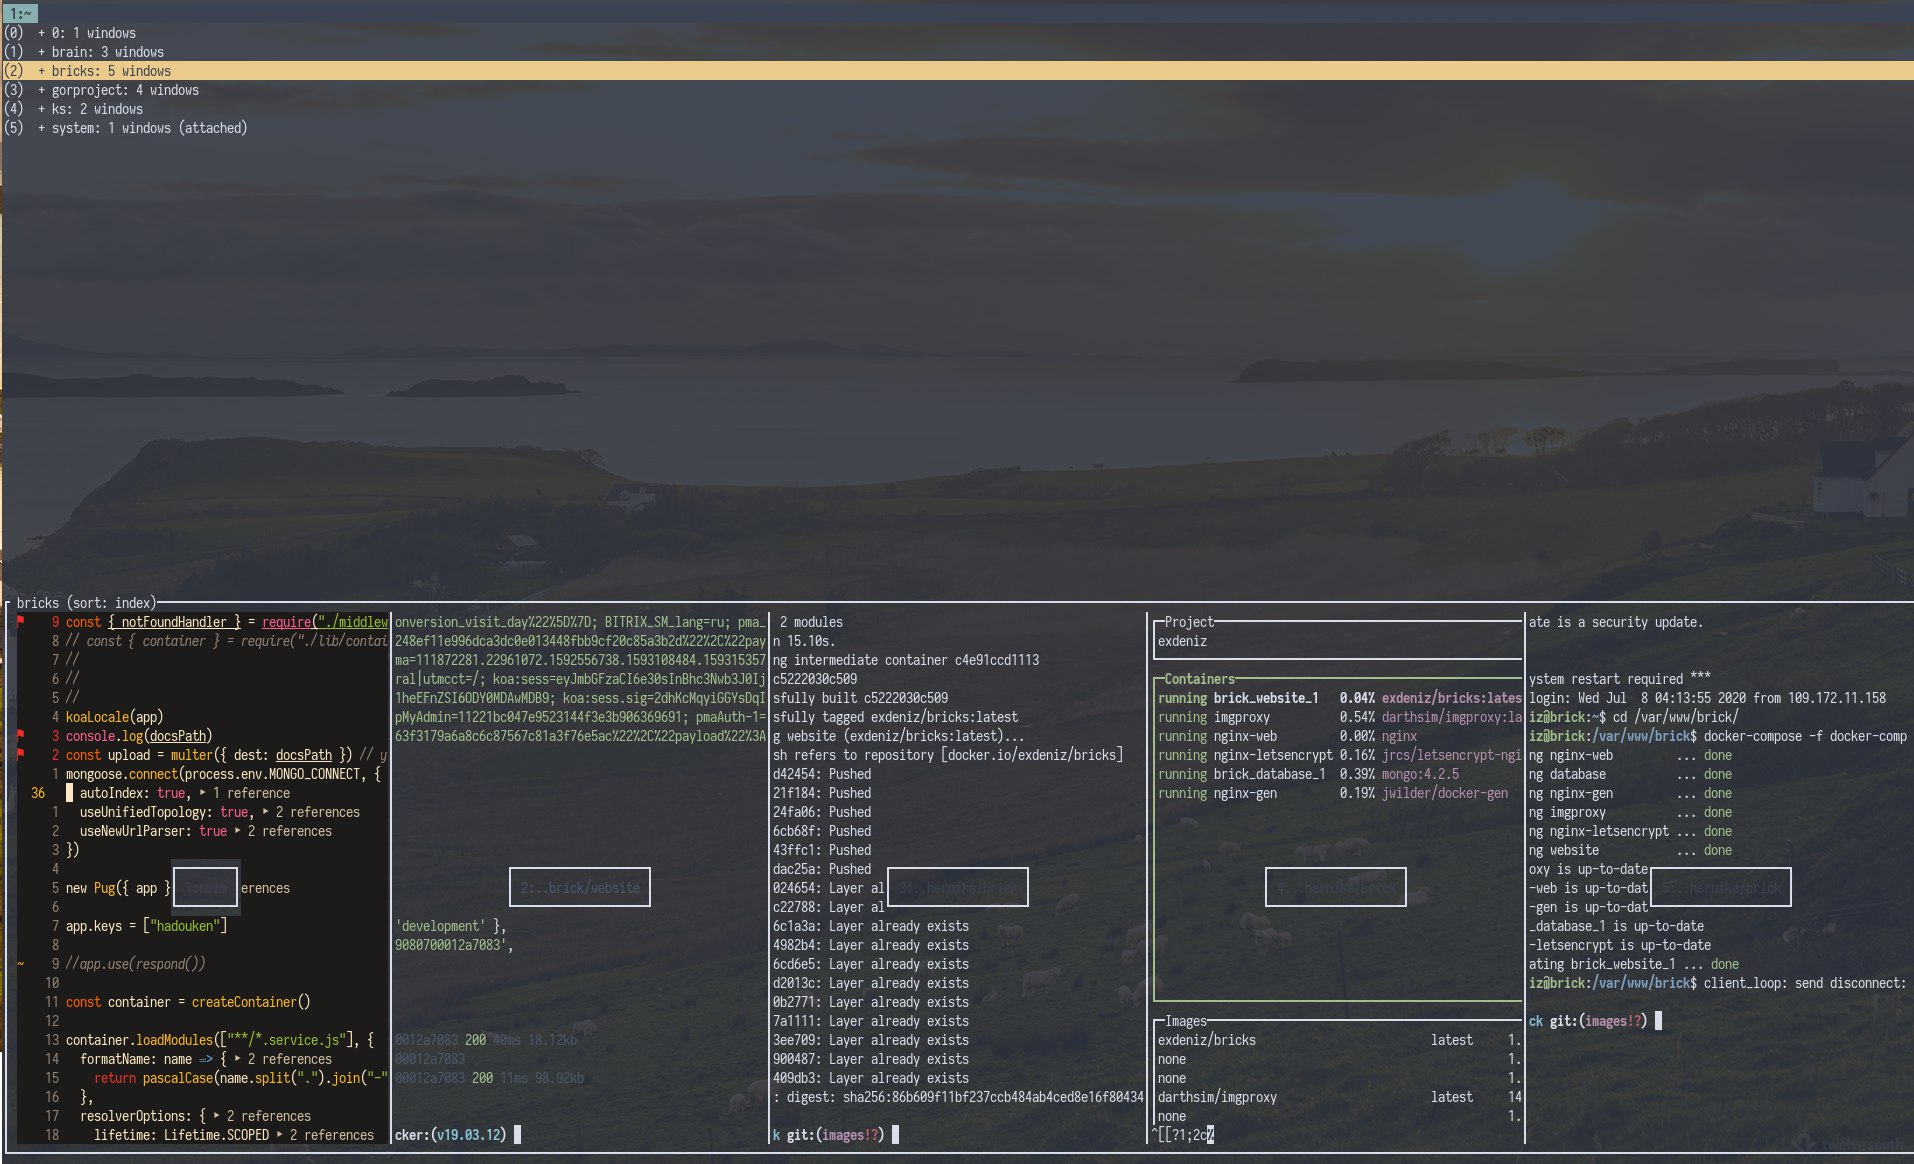
Task: Click the '2:..brick/website' window label box
Action: coord(580,887)
